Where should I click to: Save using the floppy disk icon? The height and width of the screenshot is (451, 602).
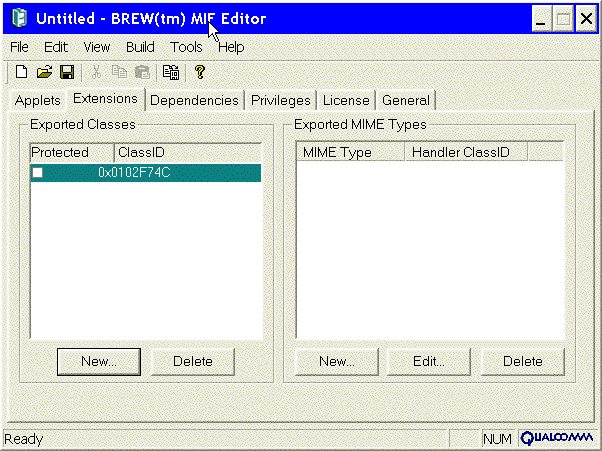tap(67, 72)
